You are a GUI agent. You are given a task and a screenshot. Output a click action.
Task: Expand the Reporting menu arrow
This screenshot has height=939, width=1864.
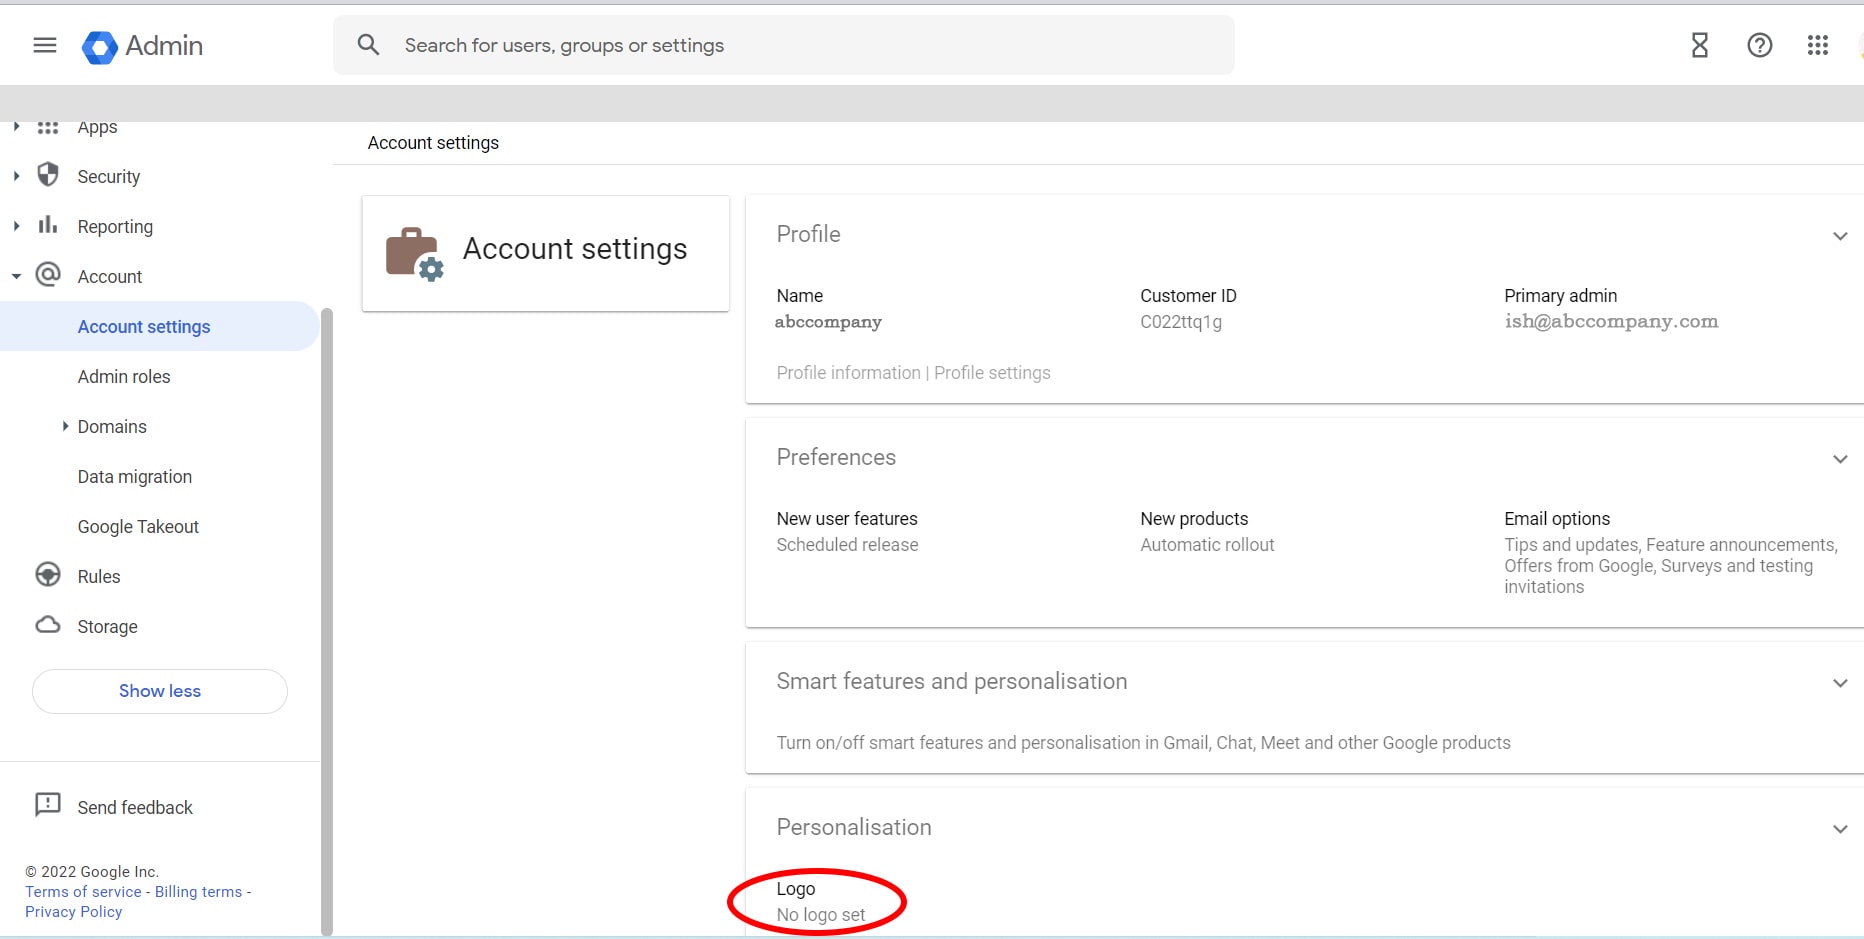point(16,226)
